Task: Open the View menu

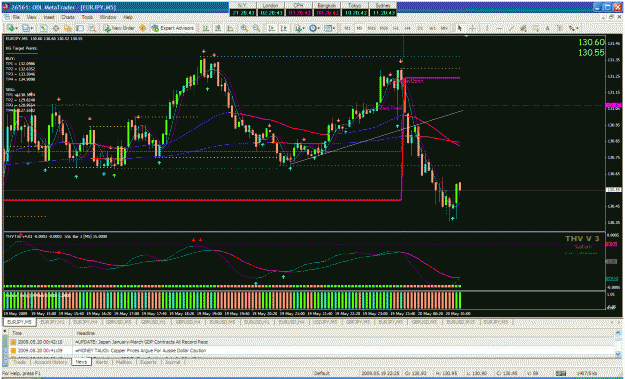Action: click(31, 18)
